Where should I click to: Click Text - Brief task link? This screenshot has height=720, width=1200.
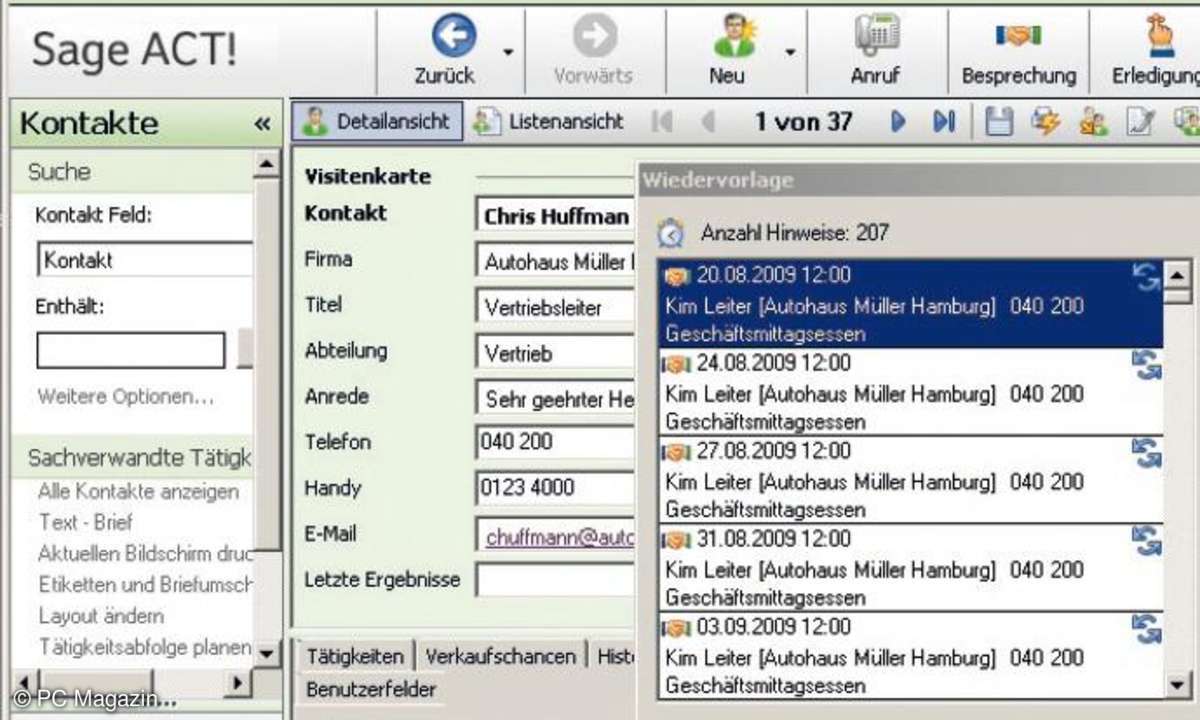(86, 522)
